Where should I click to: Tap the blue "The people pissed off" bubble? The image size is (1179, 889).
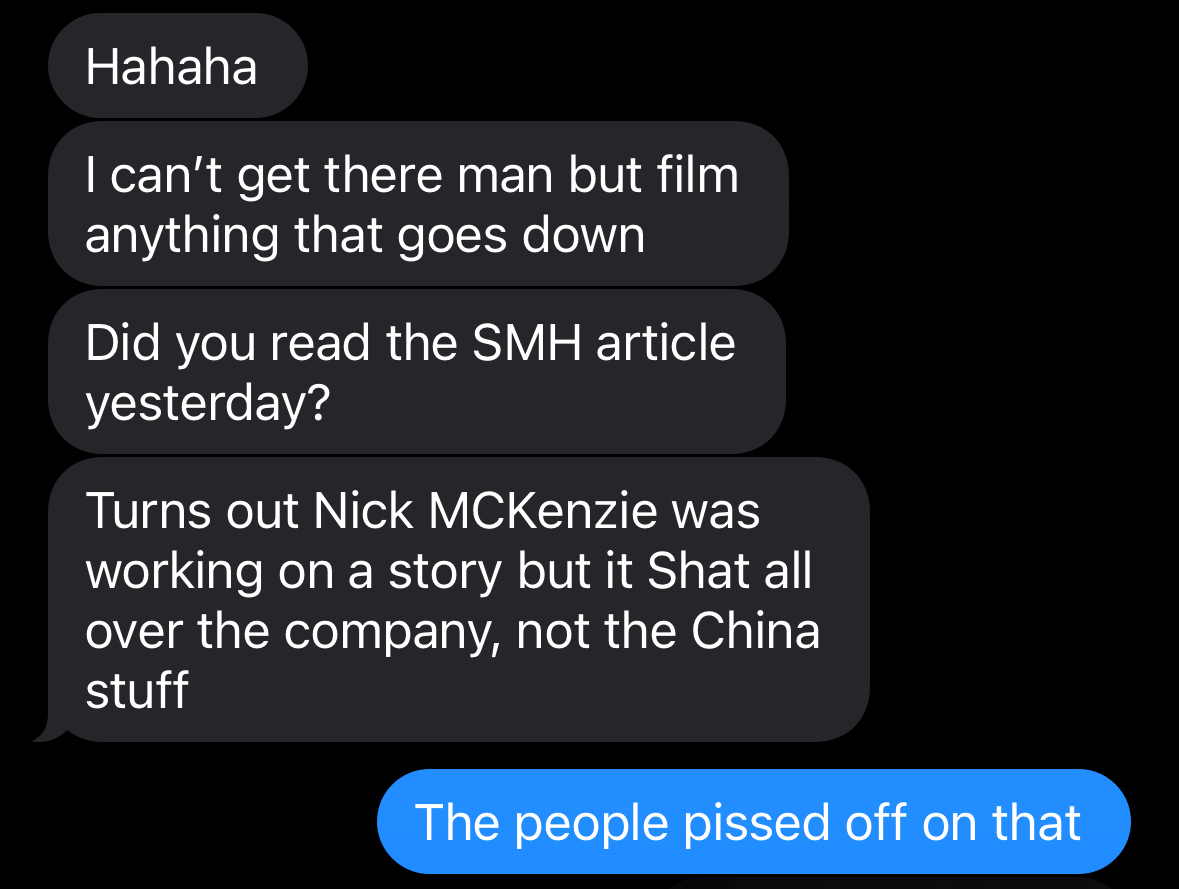pos(753,821)
